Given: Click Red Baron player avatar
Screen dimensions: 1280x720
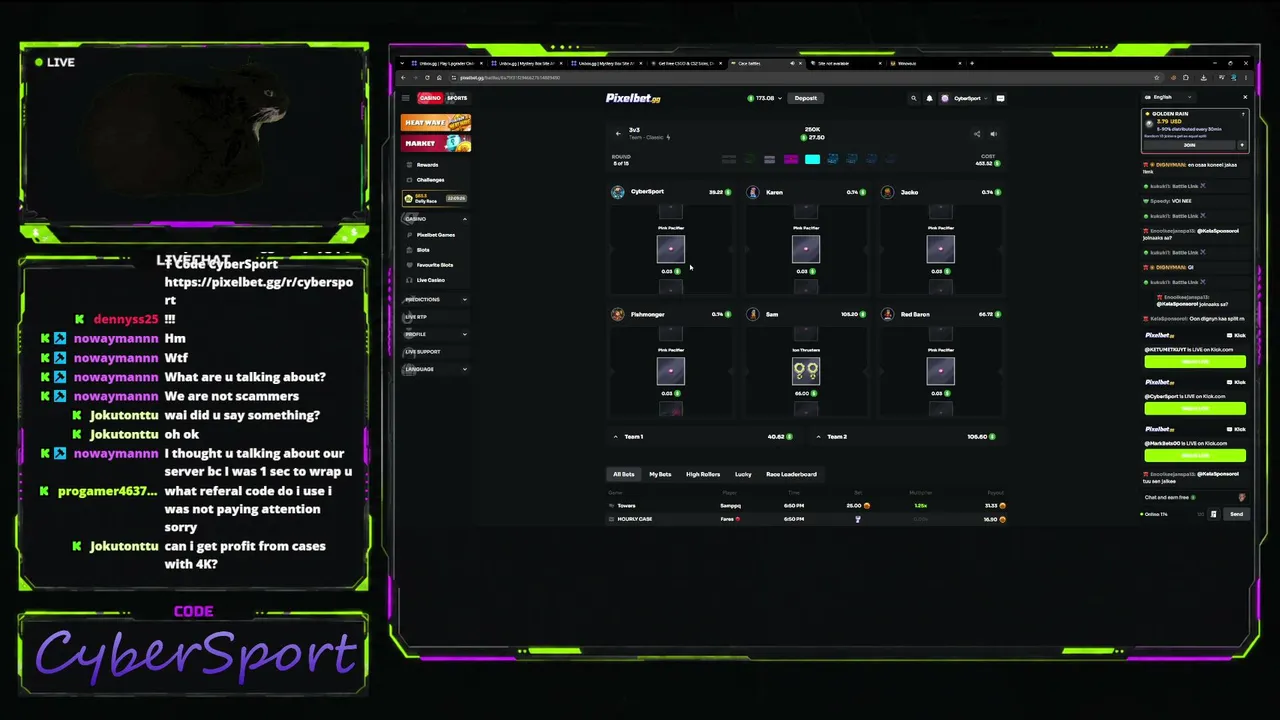Looking at the screenshot, I should 888,314.
